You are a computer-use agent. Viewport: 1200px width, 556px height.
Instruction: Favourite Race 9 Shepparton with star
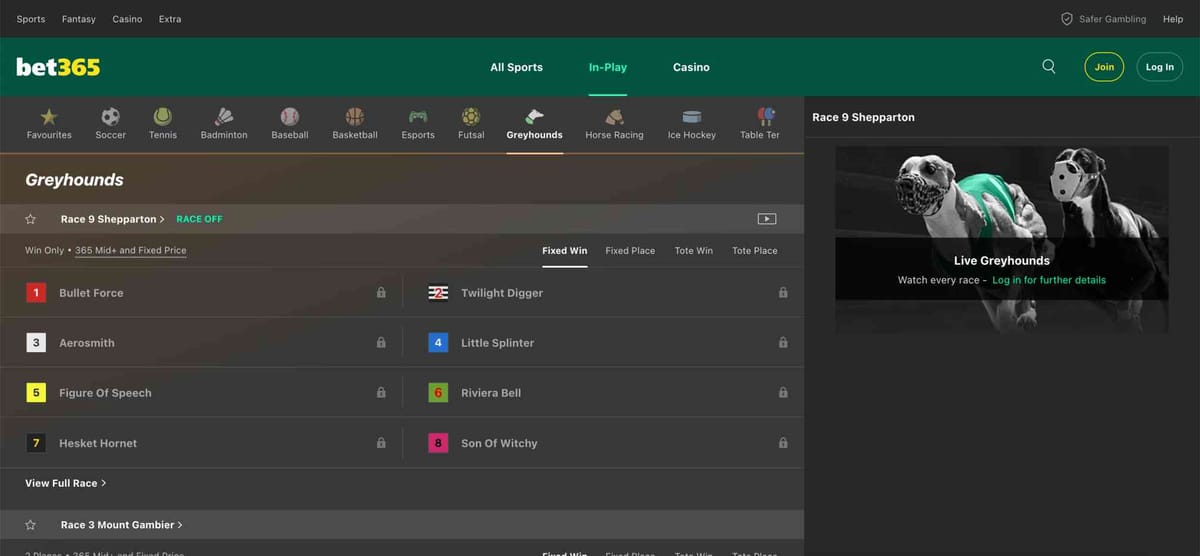(31, 219)
